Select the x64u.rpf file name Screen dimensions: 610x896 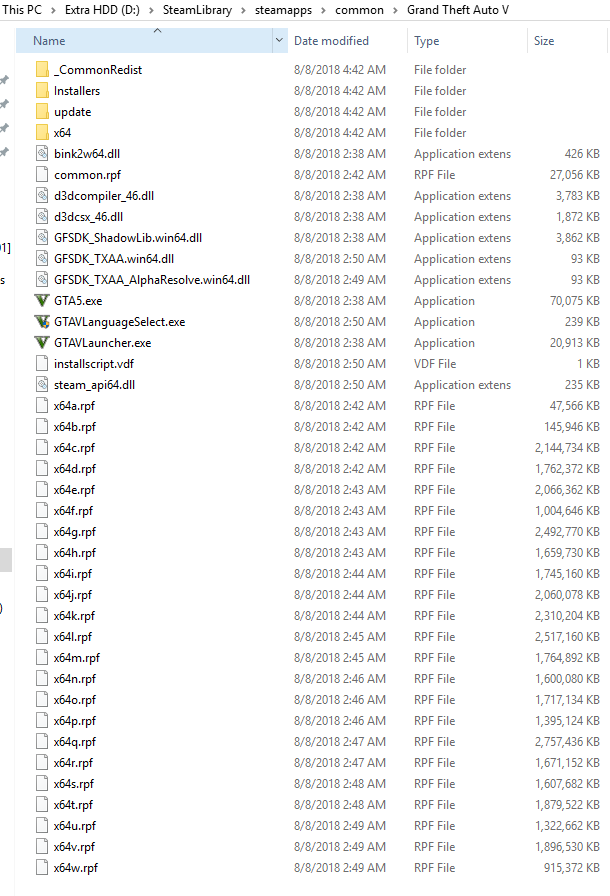[75, 826]
